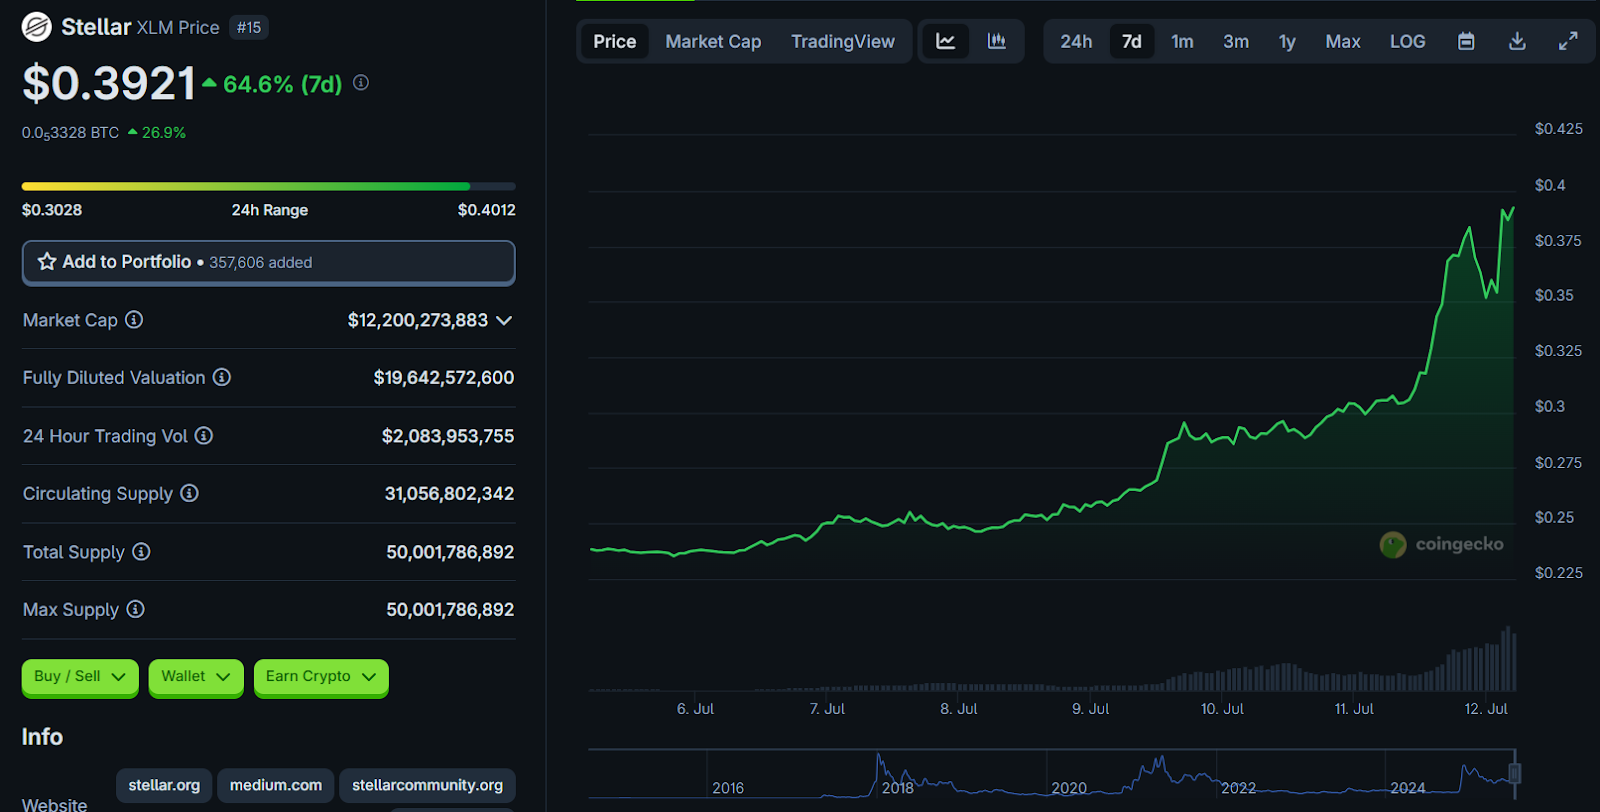1600x812 pixels.
Task: Click the $2,083,953,755 trading volume value
Action: 448,436
